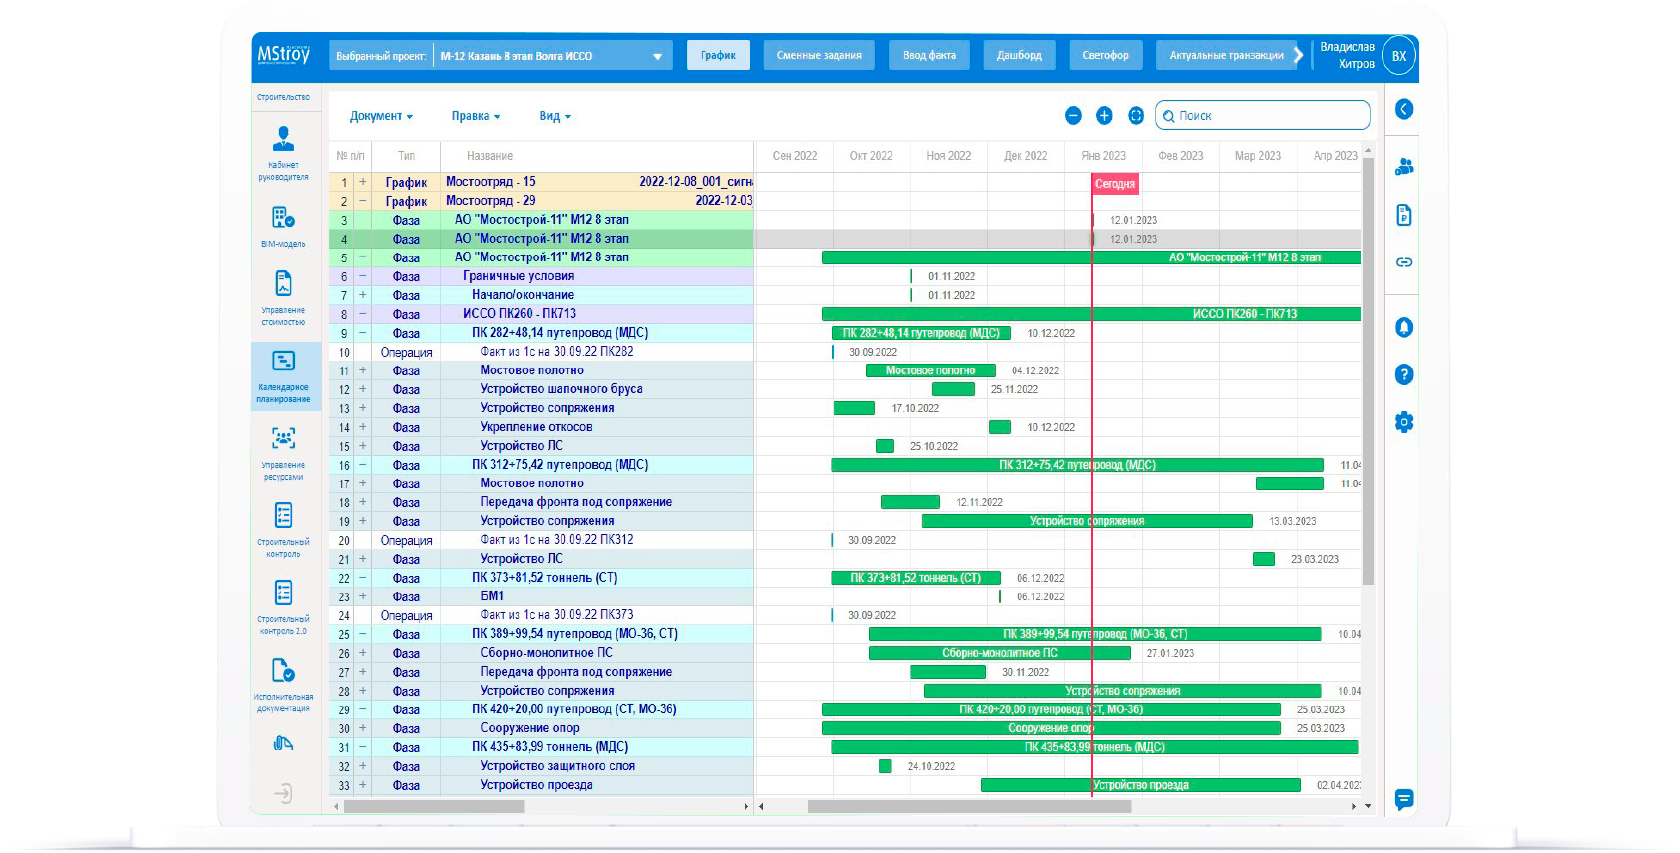Select the Сборно-монолитное ПС Gantt bar
Viewport: 1680px width, 853px height.
pos(1000,653)
